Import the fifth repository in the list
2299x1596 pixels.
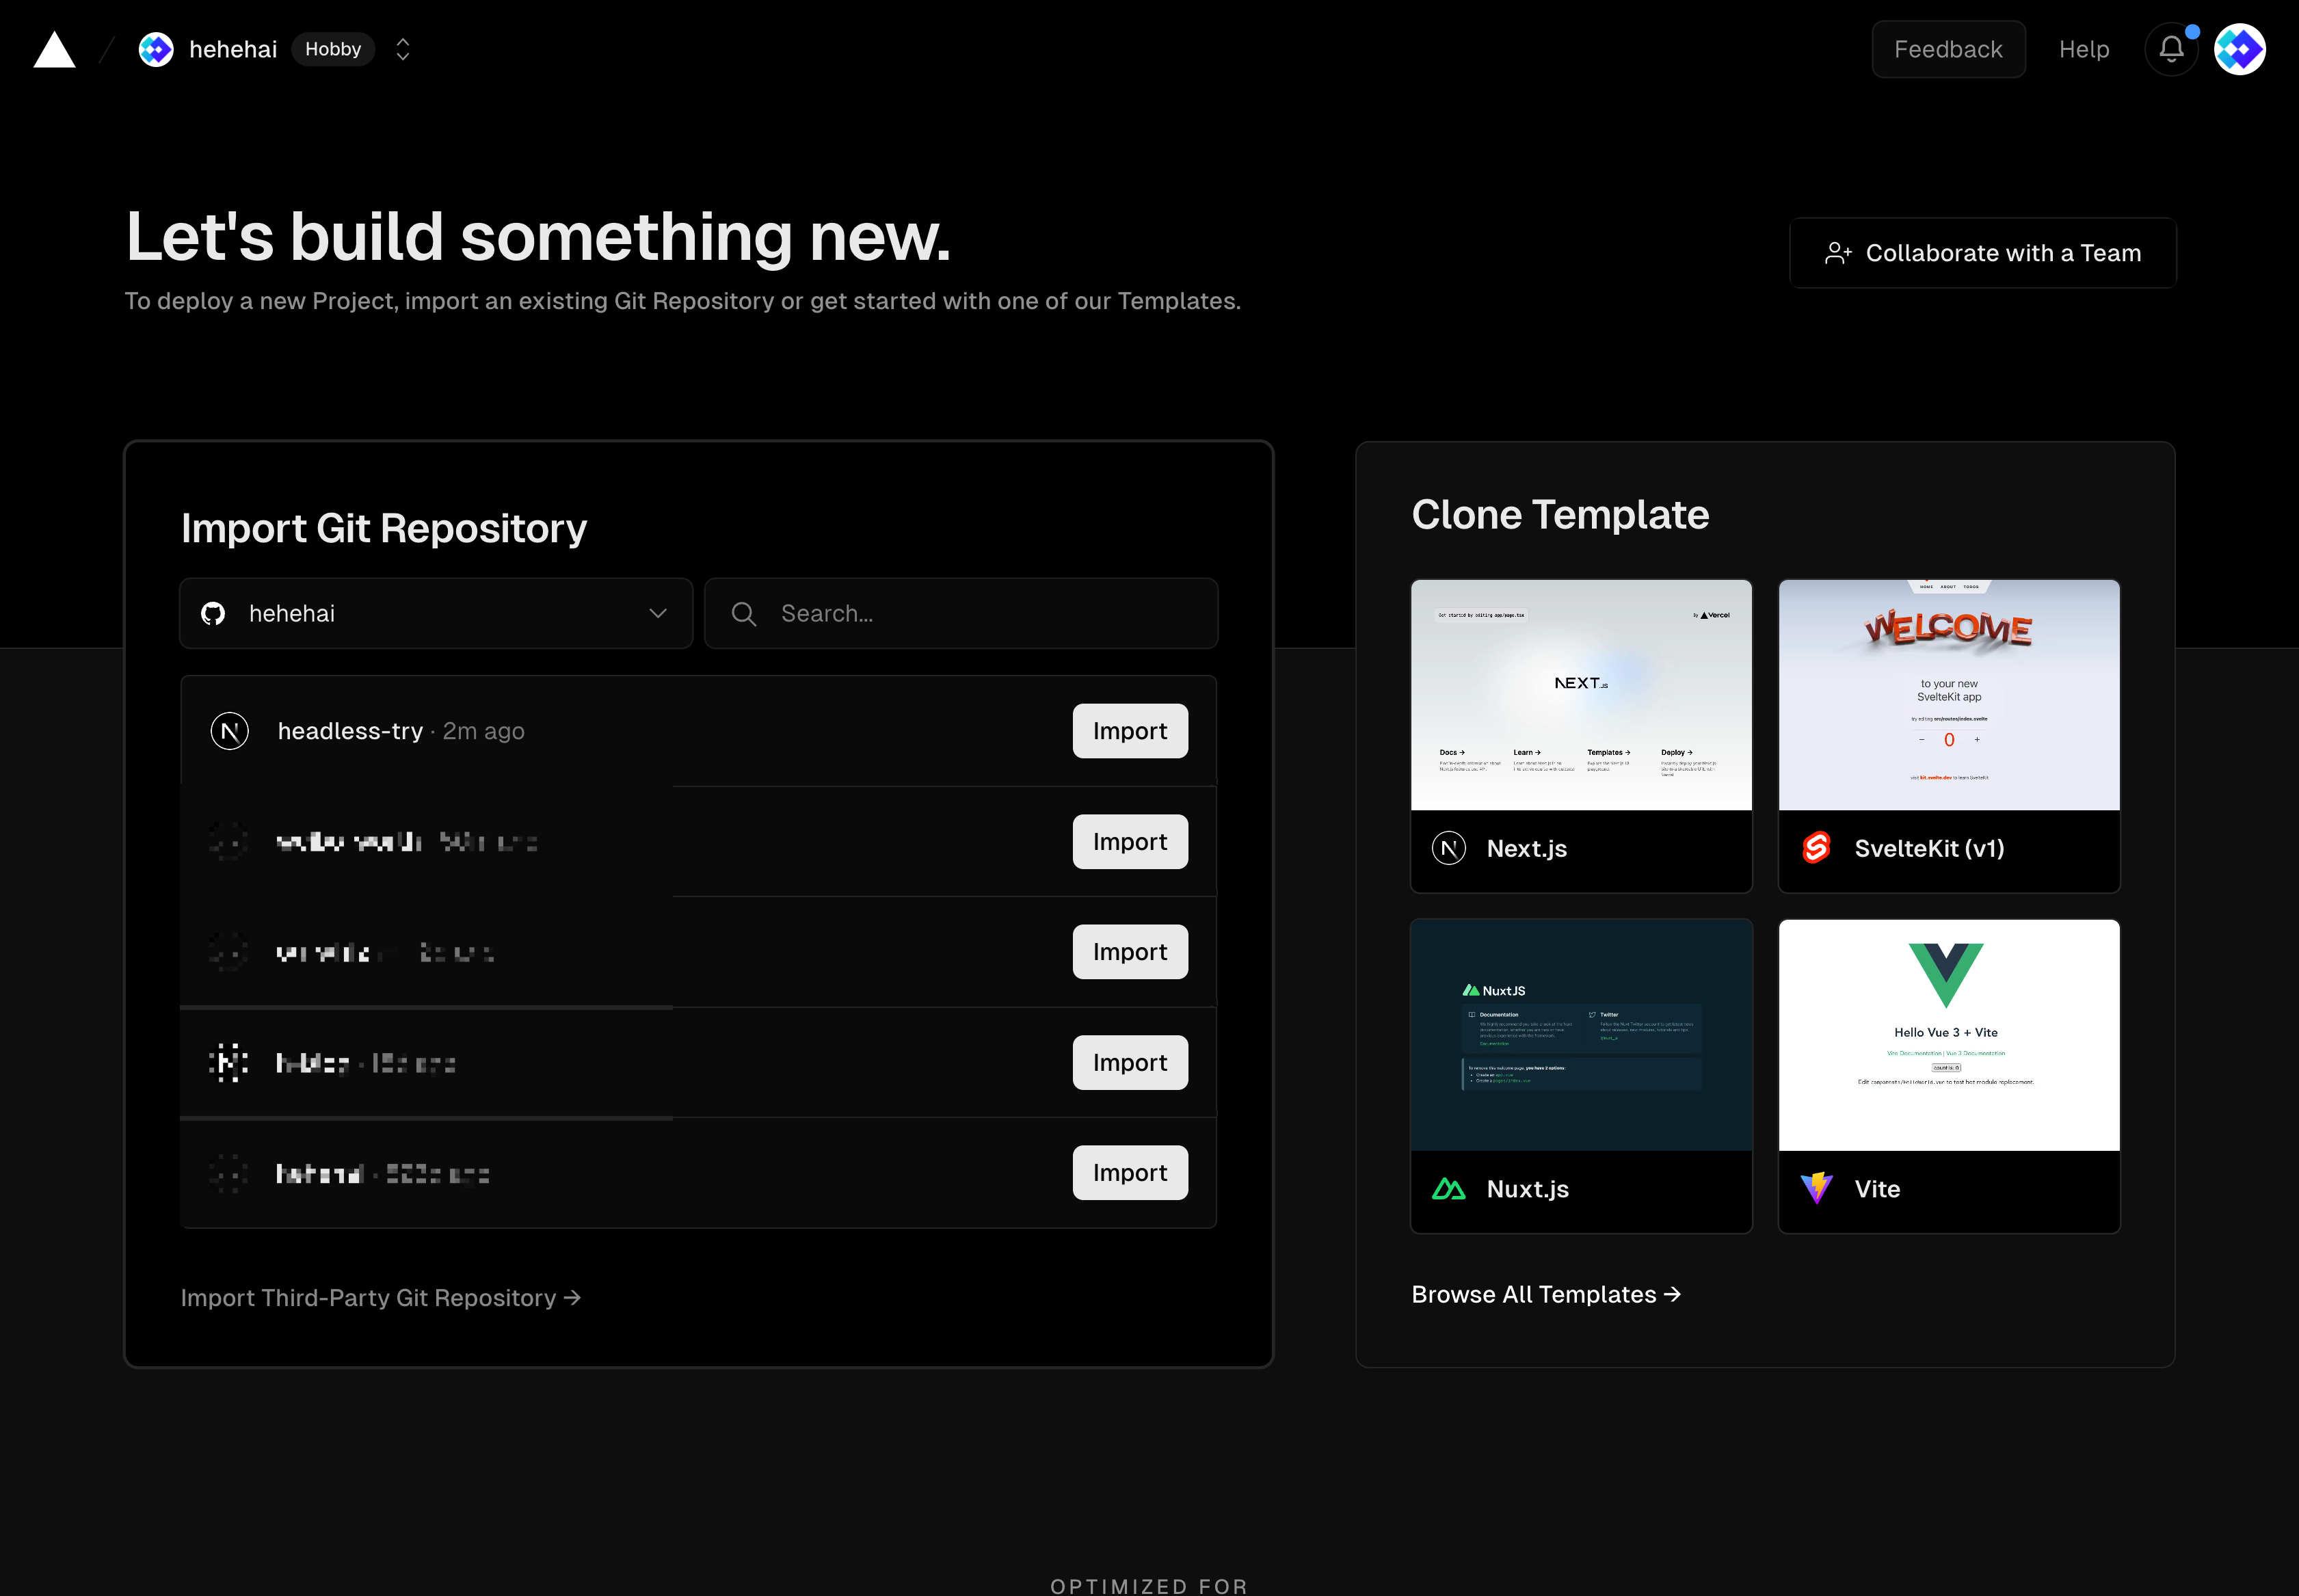point(1130,1172)
